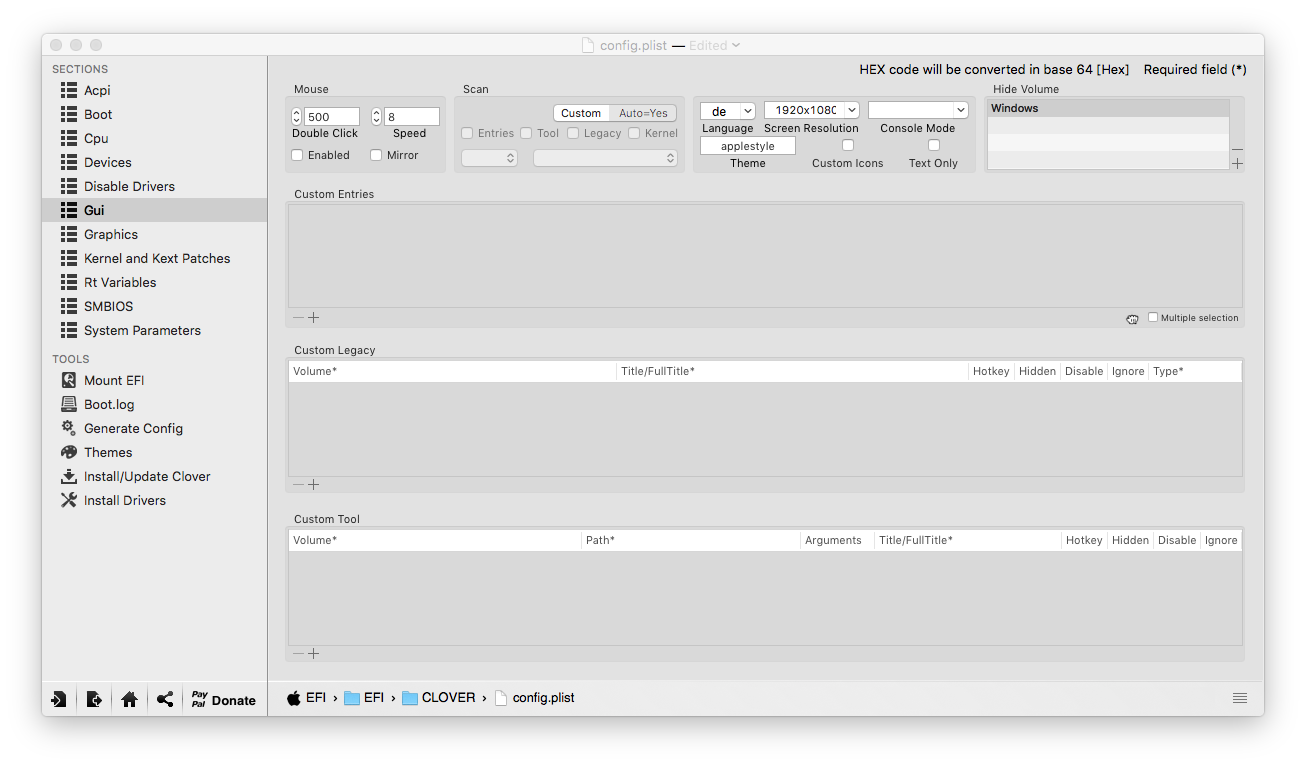Enable the Custom Icons checkbox

tap(848, 145)
